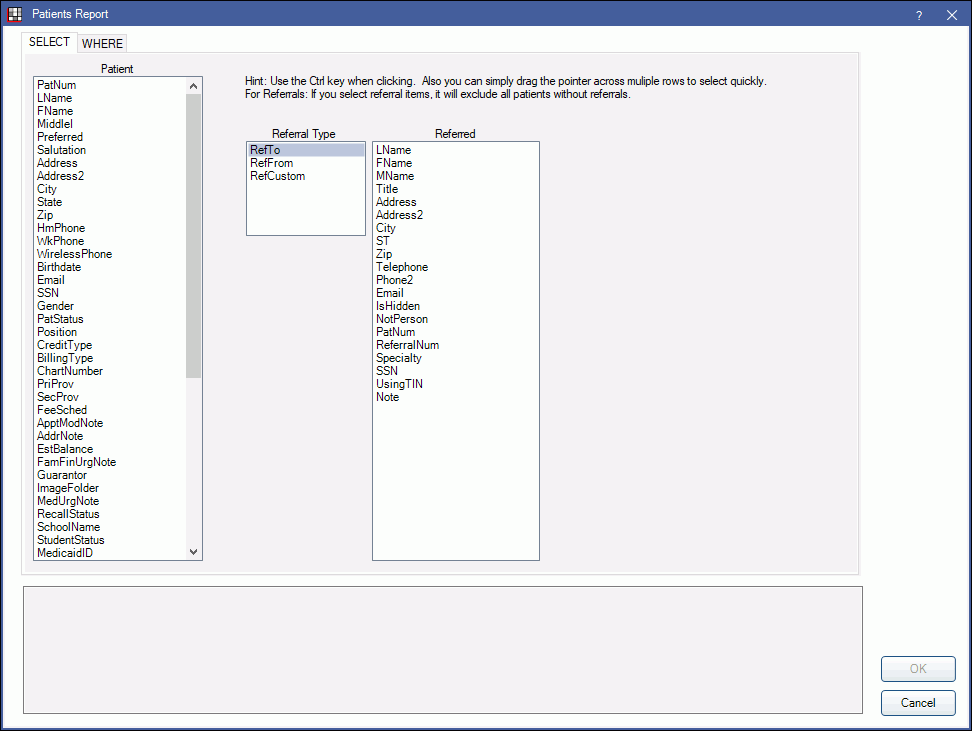Switch to the WHERE tab
972x731 pixels.
pyautogui.click(x=102, y=43)
